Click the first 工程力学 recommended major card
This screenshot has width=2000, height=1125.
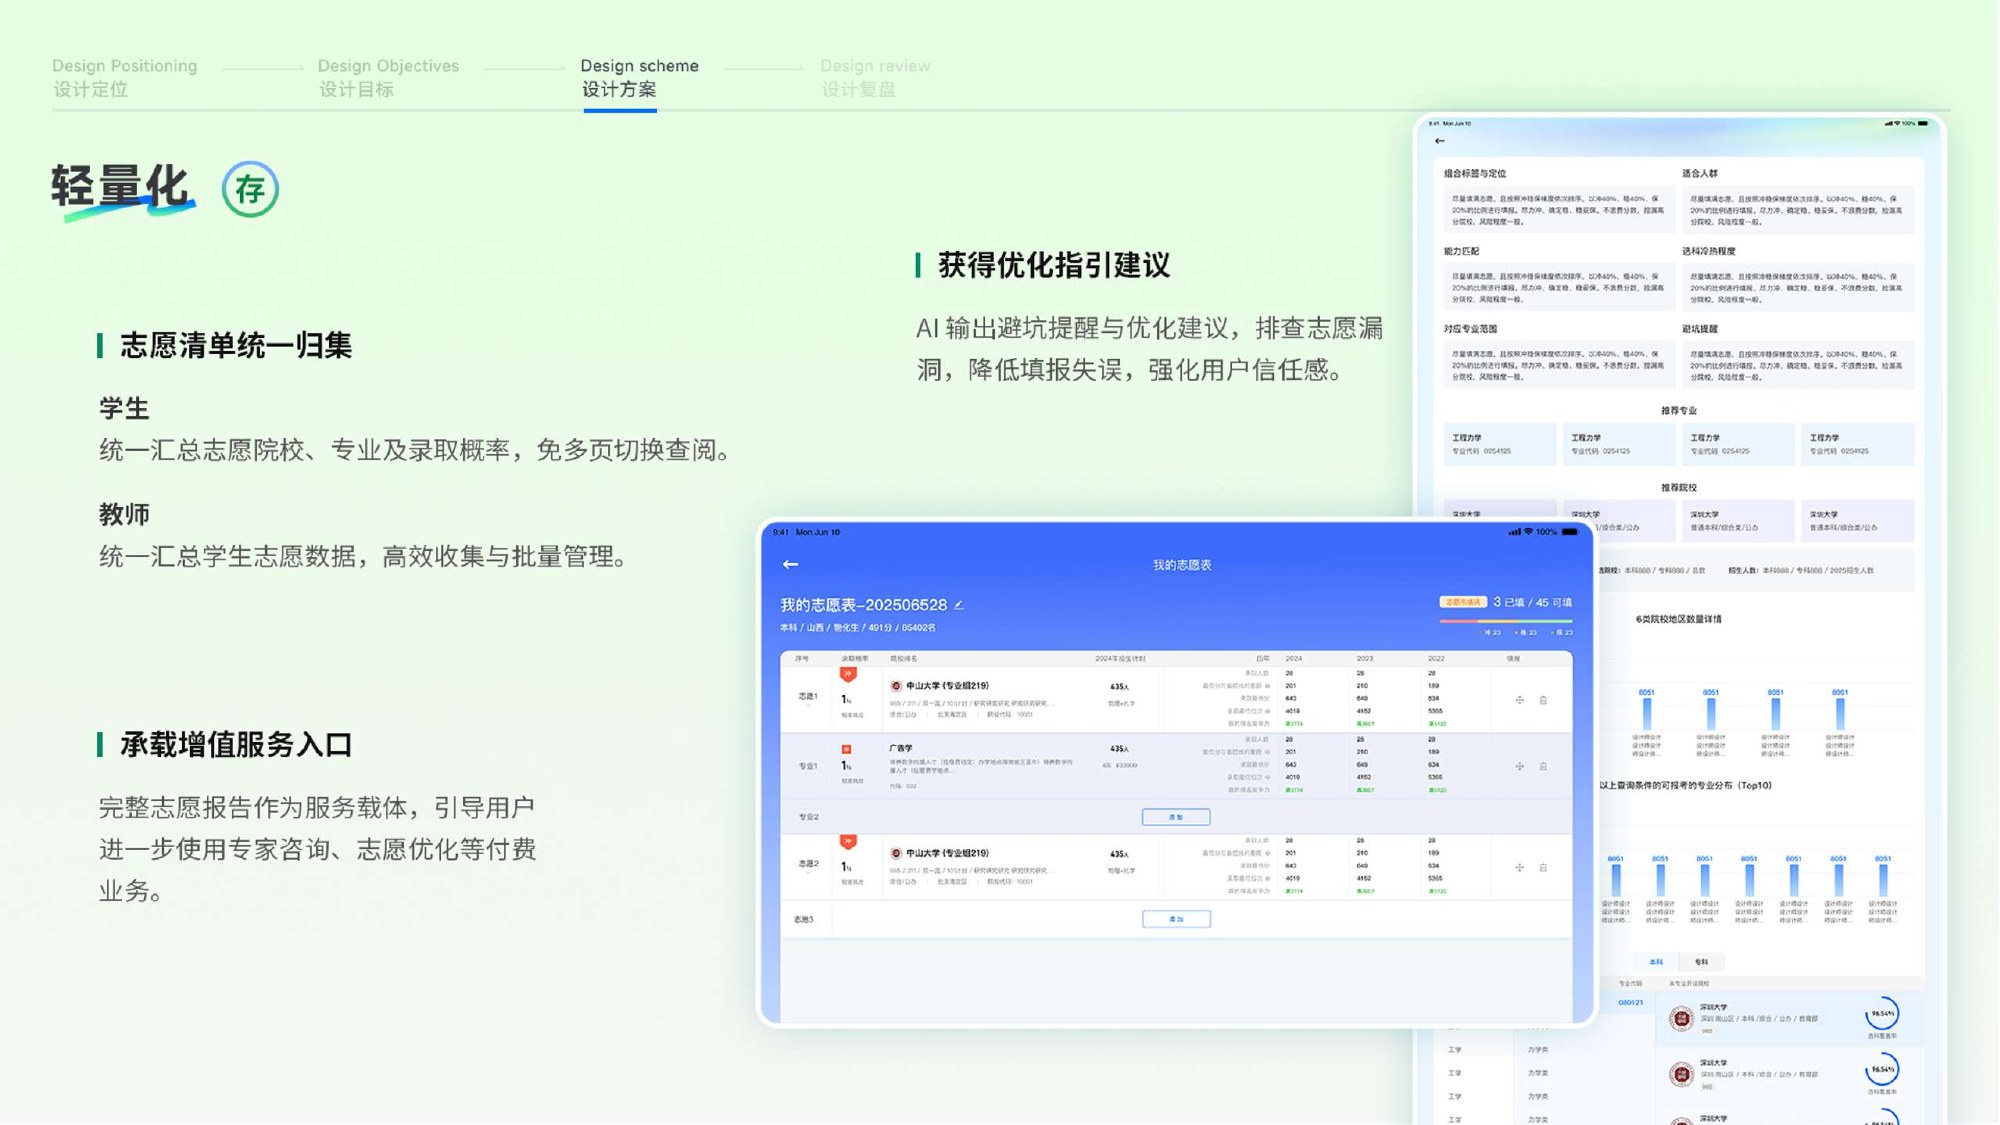[1499, 444]
